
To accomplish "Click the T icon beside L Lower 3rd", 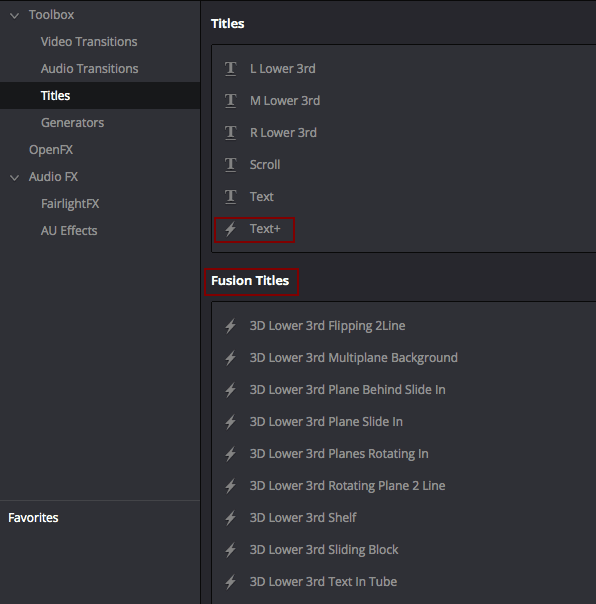I will click(230, 69).
